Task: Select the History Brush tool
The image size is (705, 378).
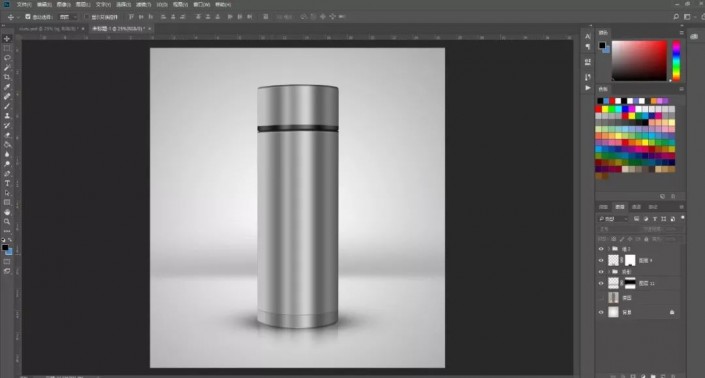Action: point(7,125)
